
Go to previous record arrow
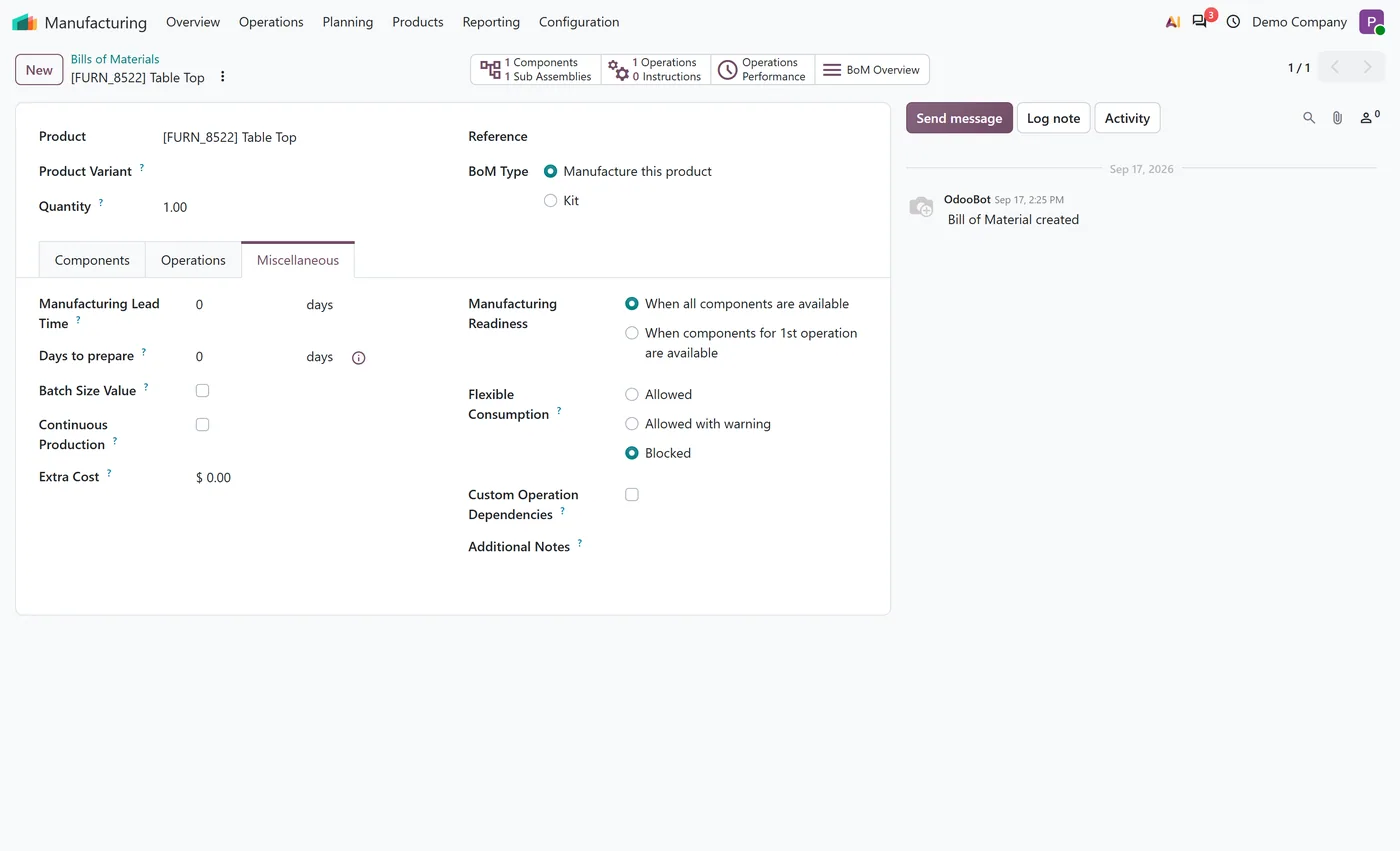tap(1335, 68)
